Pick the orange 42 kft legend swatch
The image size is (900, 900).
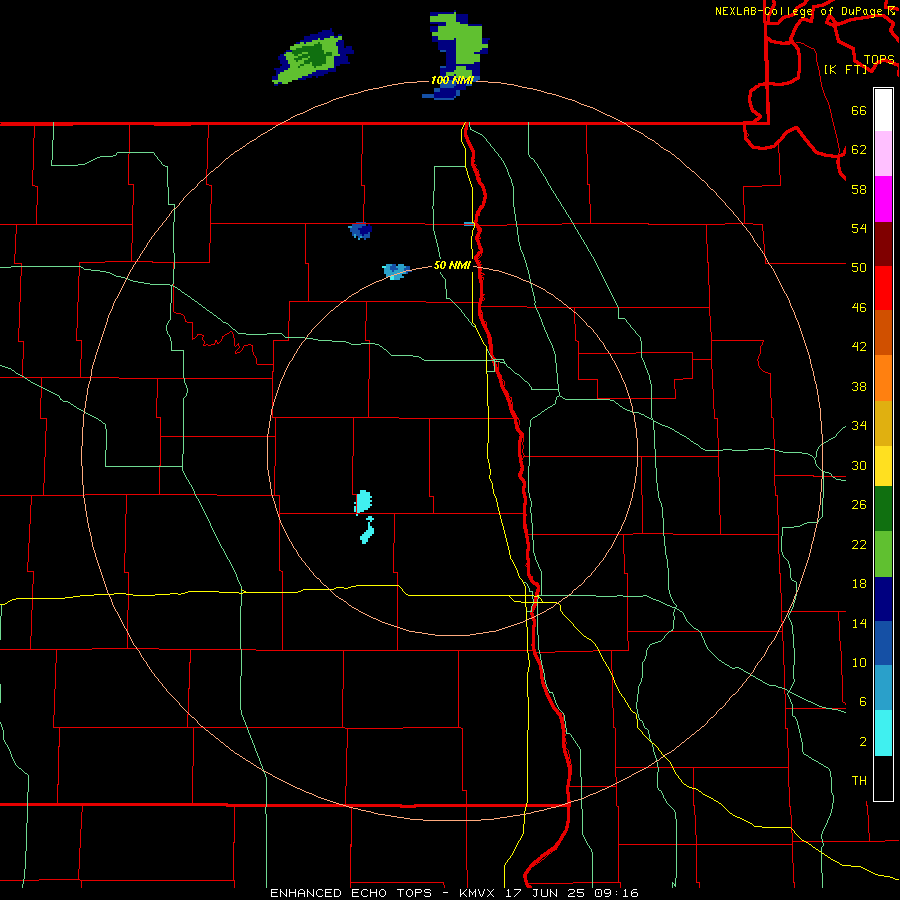point(883,378)
